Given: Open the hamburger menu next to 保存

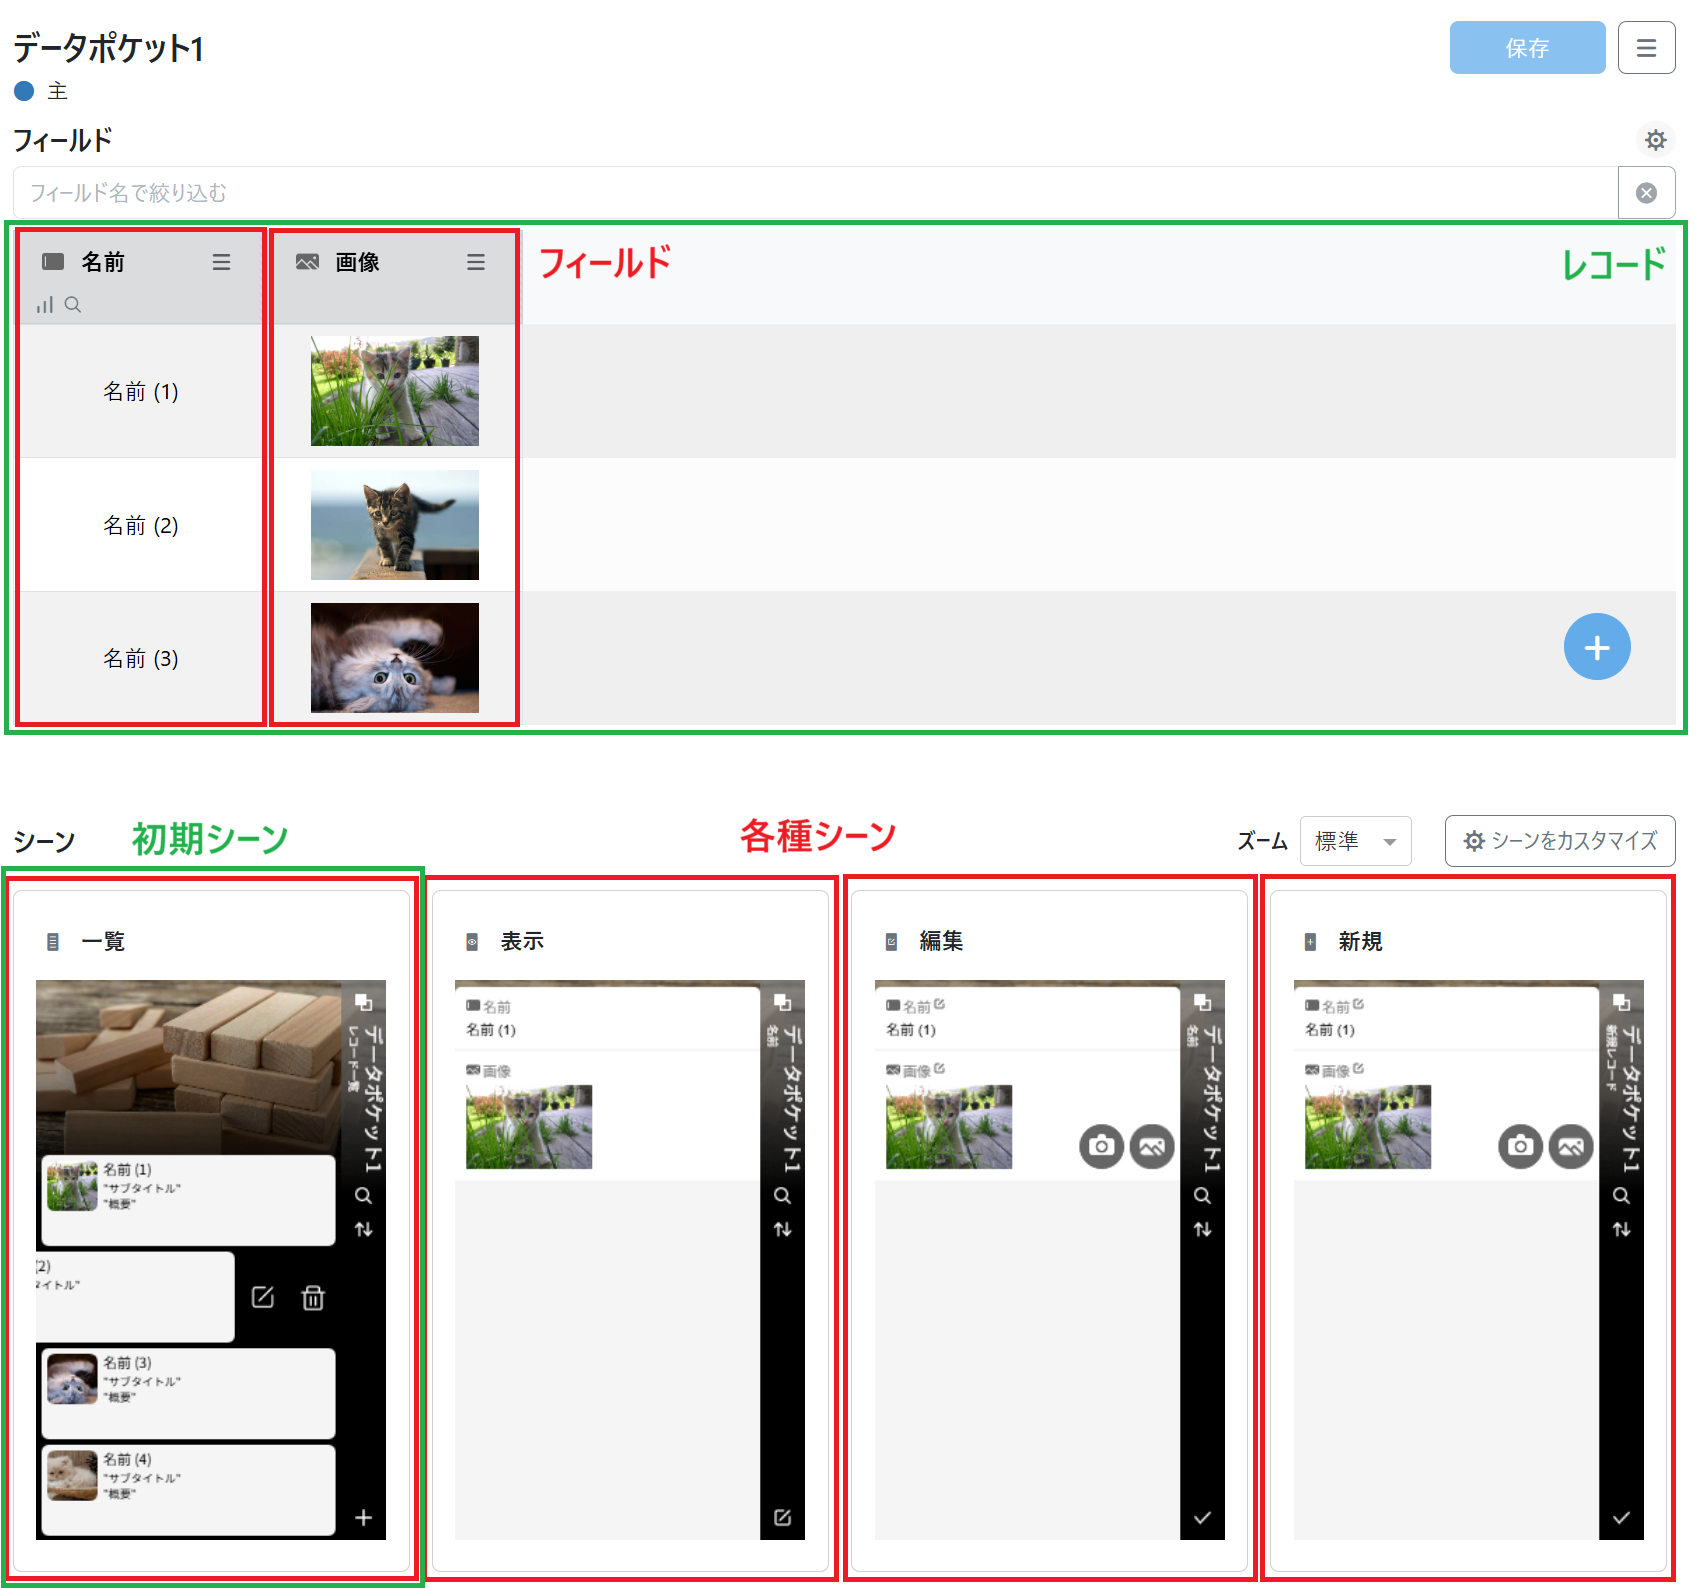Looking at the screenshot, I should tap(1646, 48).
